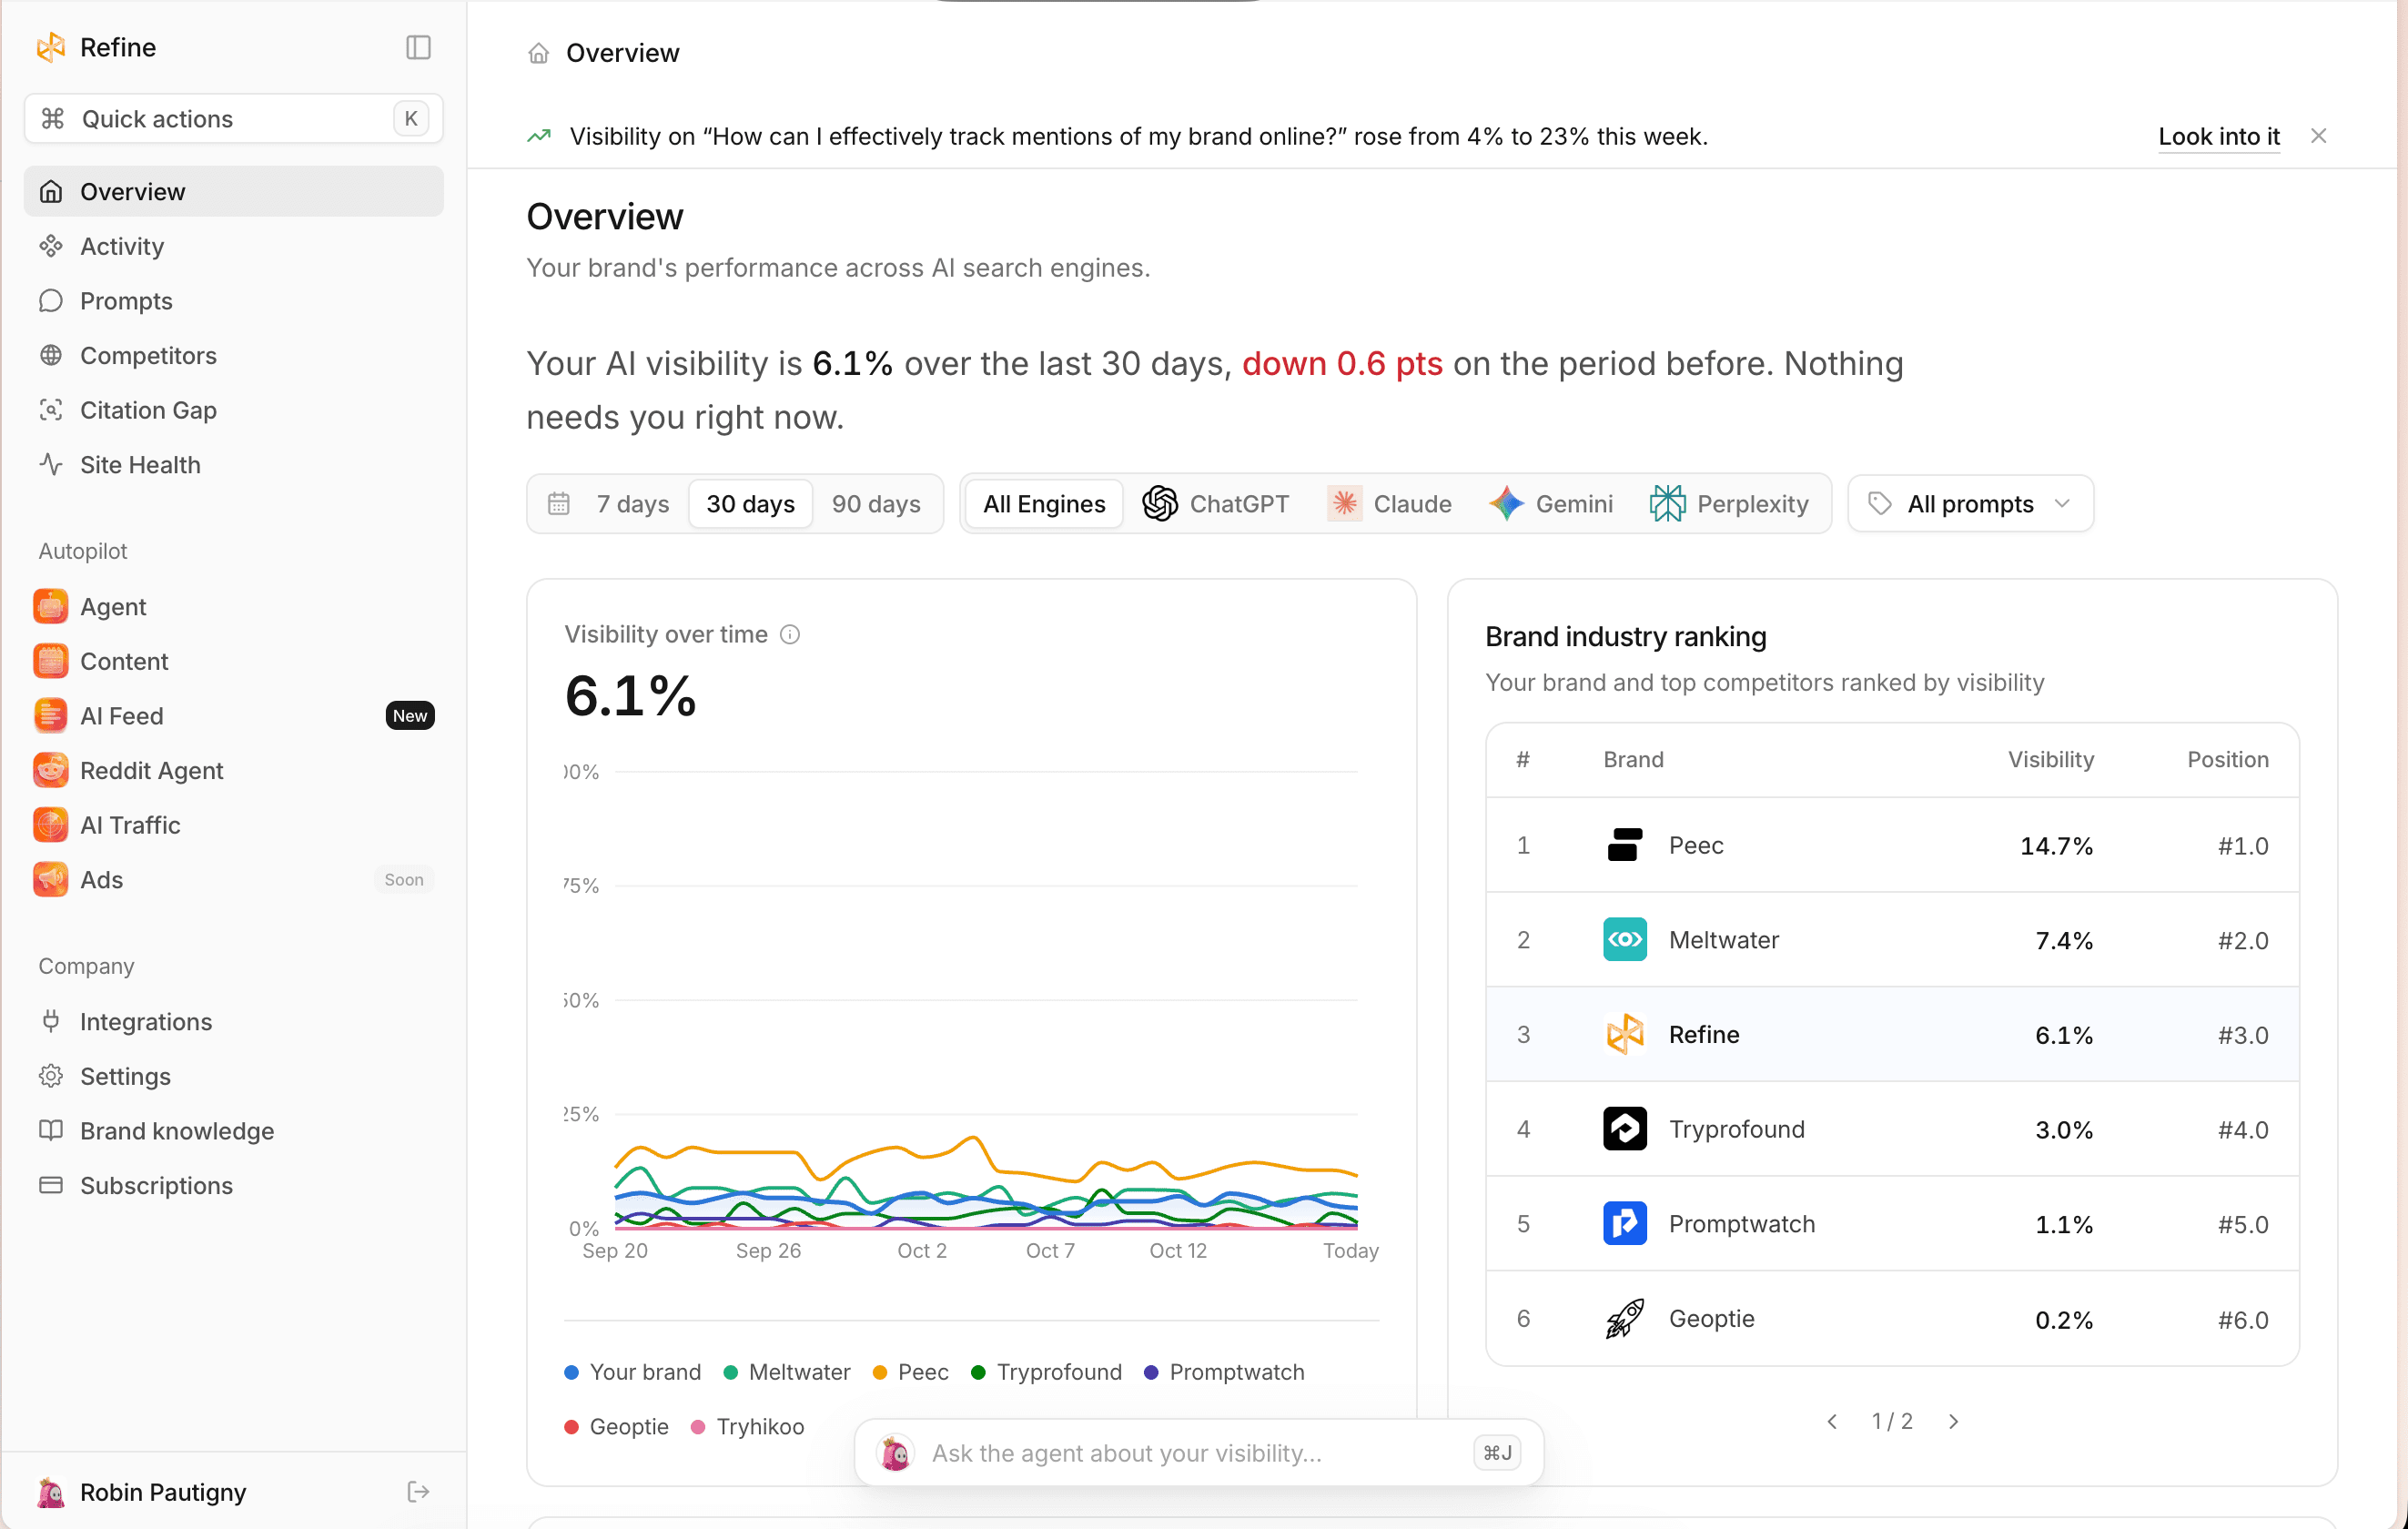
Task: Toggle the Peec series in chart legend
Action: pos(910,1371)
